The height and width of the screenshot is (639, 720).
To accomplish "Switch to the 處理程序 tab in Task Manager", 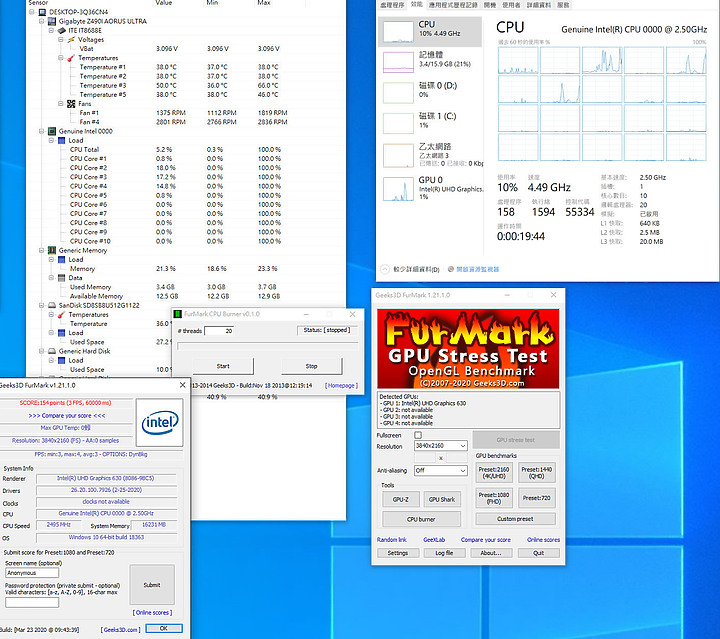I will (392, 5).
